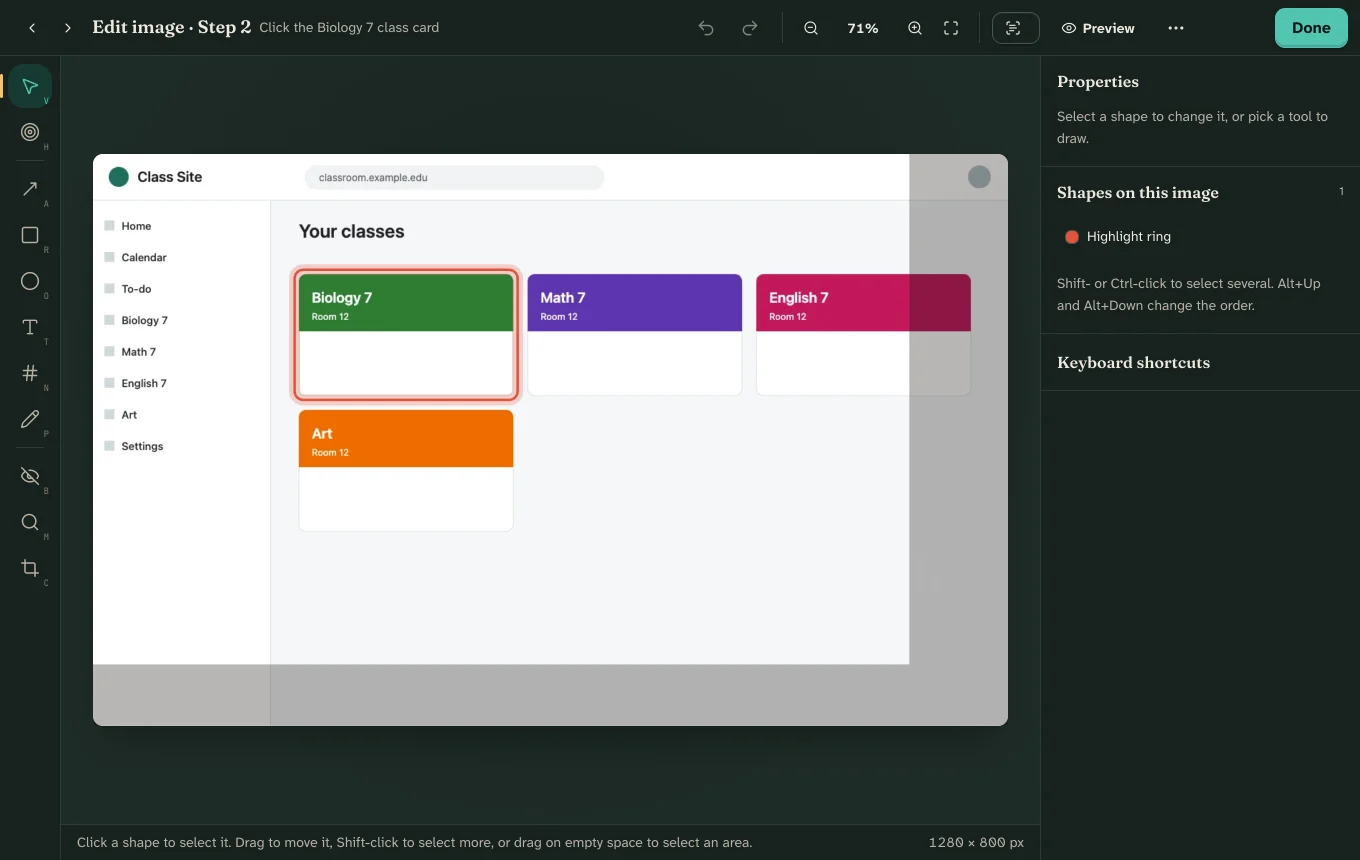Click "Calendar" in the canvas image sidebar
This screenshot has height=860, width=1360.
(144, 257)
